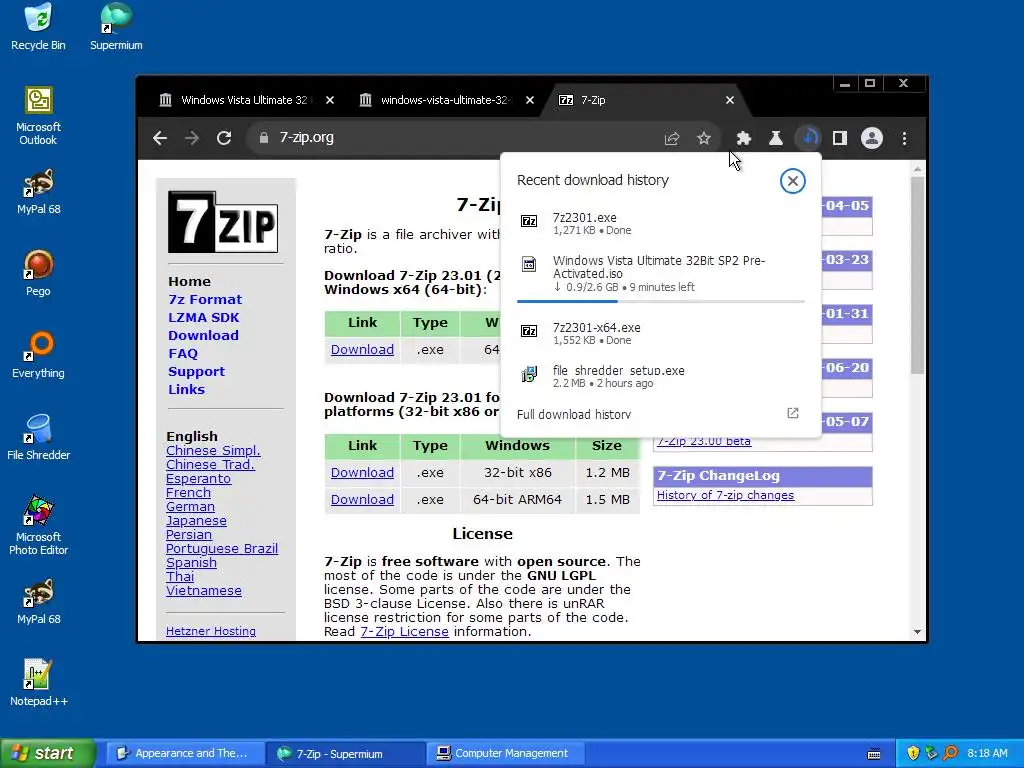
Task: Open the profile avatar icon
Action: click(x=872, y=138)
